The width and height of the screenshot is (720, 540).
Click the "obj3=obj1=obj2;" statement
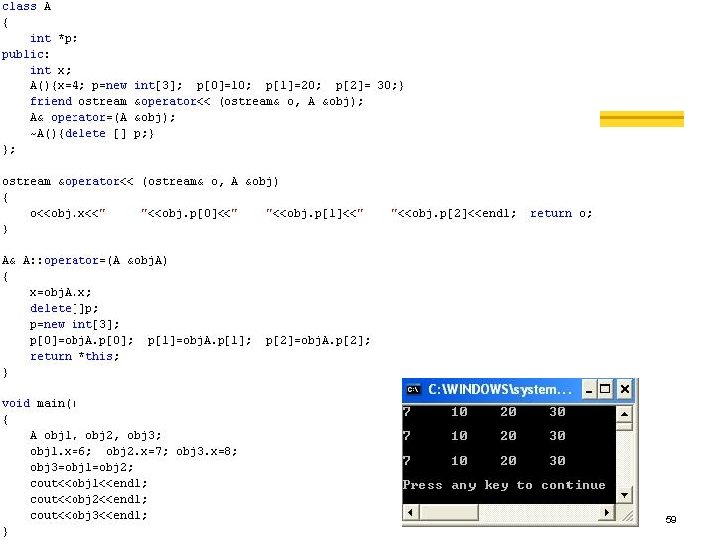click(x=81, y=467)
